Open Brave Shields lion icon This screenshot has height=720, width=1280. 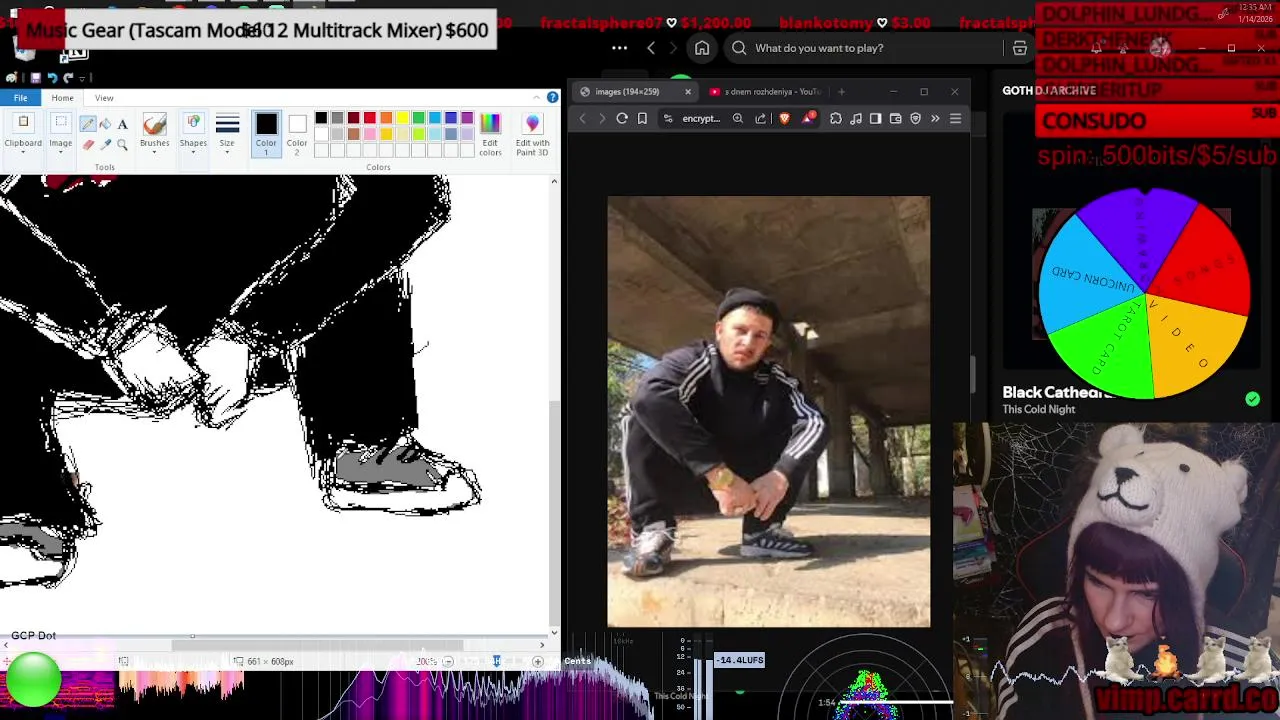[x=784, y=118]
